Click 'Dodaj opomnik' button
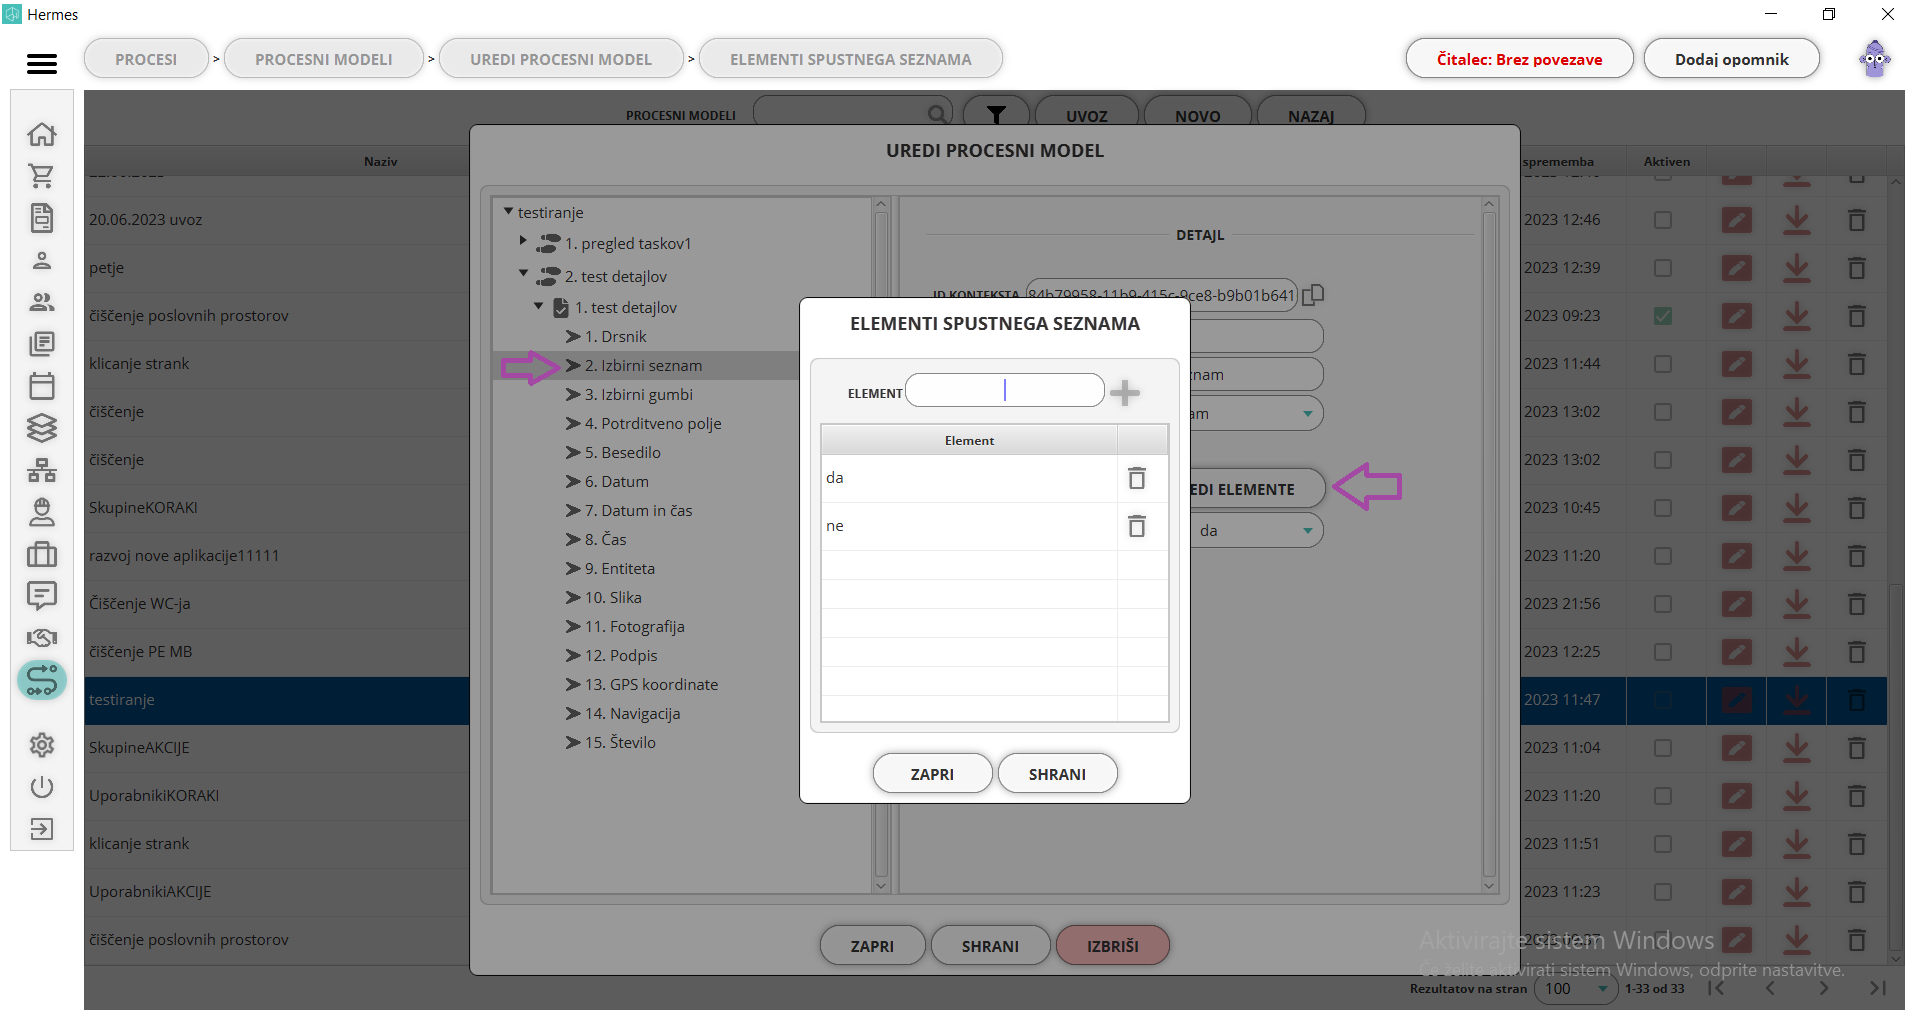Screen dimensions: 1919x1028 click(1732, 59)
